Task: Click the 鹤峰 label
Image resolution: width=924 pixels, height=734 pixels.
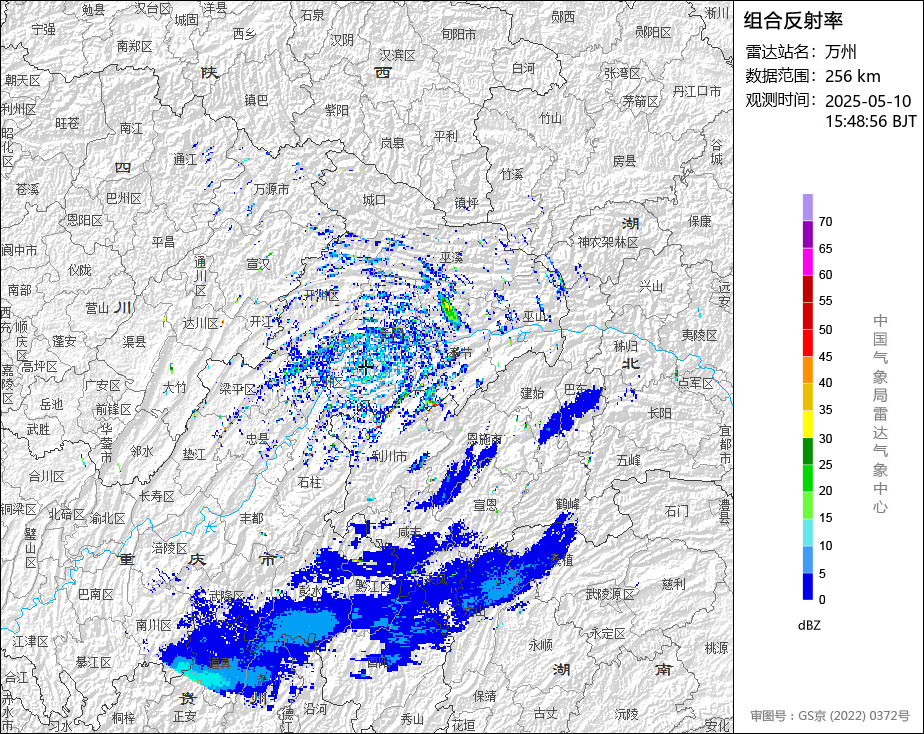Action: pos(567,504)
